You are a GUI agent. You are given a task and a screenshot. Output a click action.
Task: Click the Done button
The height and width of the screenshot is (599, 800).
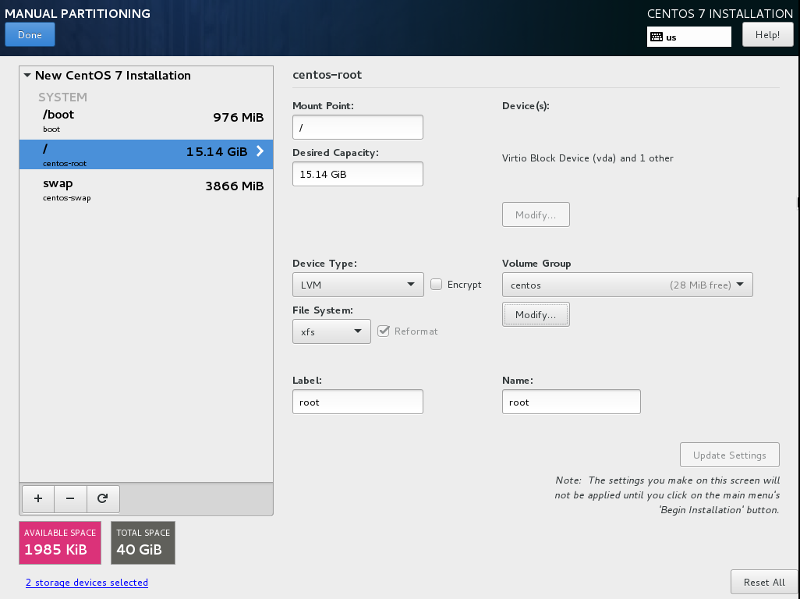29,34
